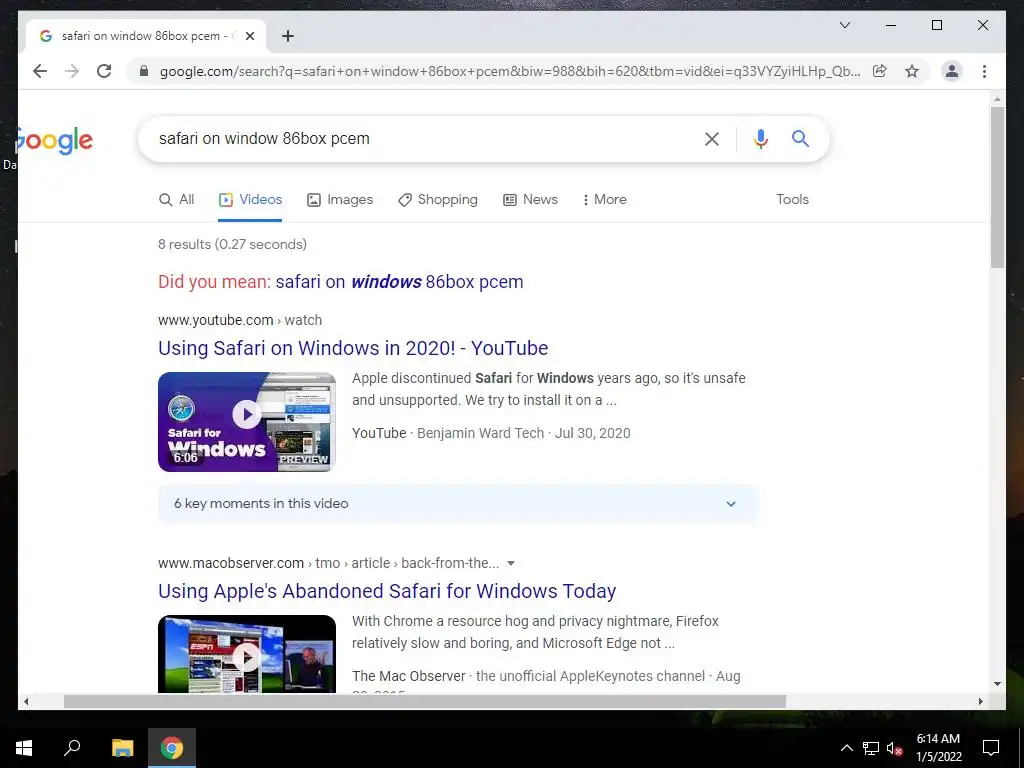Open taskbar search magnifier
This screenshot has width=1024, height=768.
[72, 748]
